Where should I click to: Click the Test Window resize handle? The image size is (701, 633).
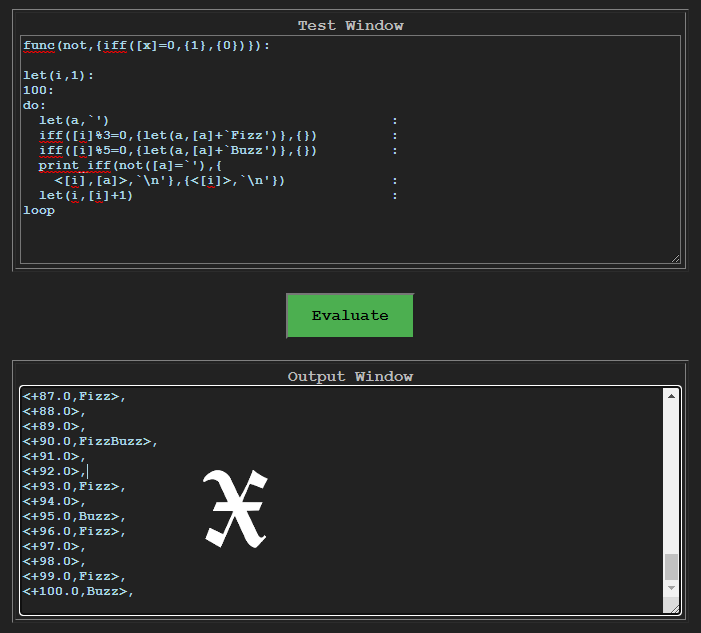click(x=675, y=258)
